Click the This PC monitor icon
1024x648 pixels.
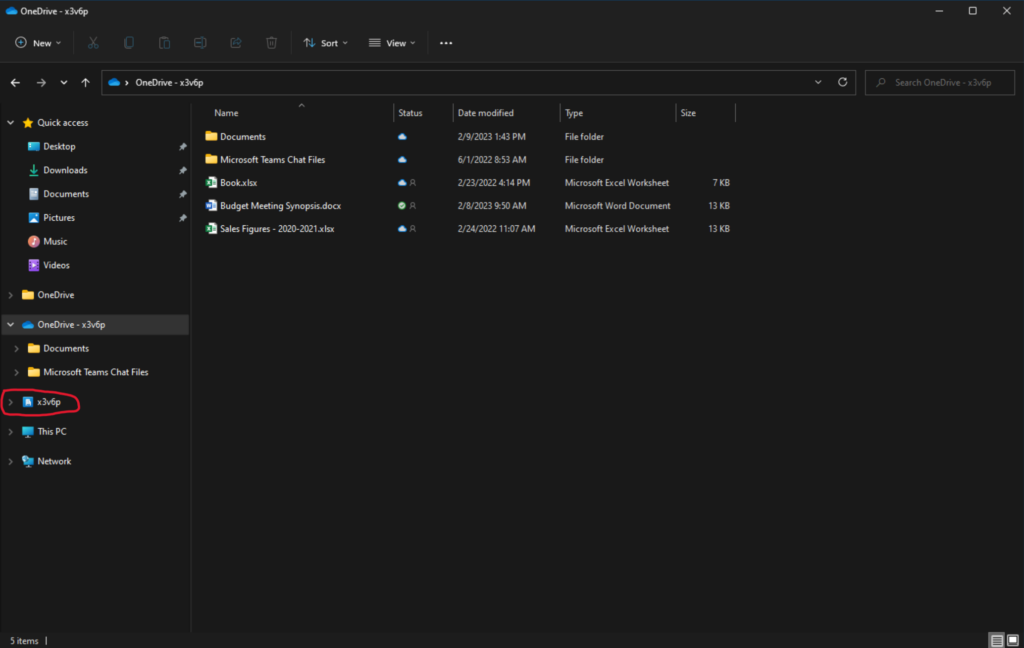27,432
